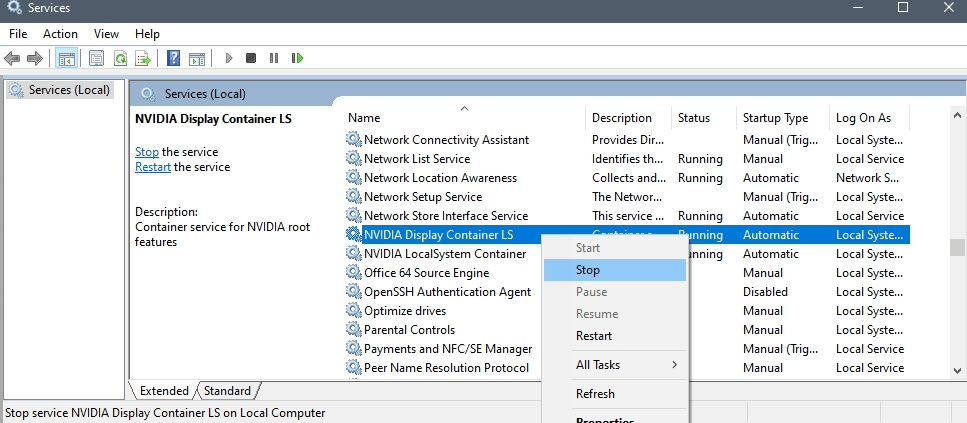Select the Network Store Interface Service name
967x423 pixels.
click(x=446, y=216)
